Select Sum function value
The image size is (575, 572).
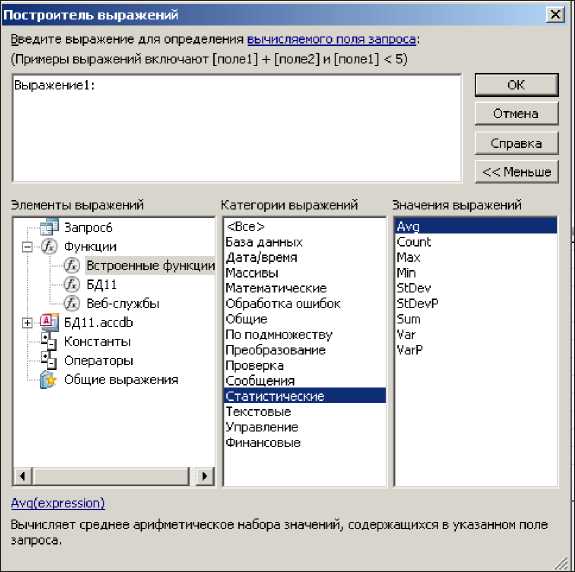click(476, 319)
